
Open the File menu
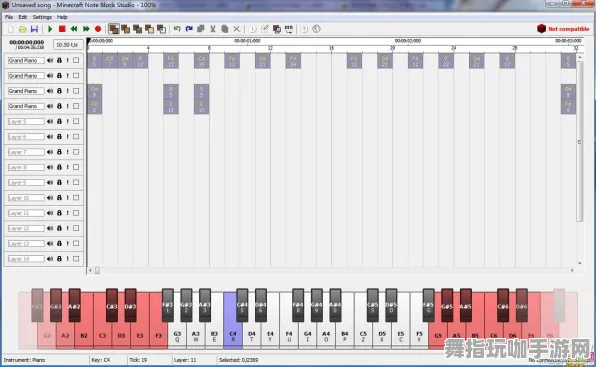click(x=9, y=17)
